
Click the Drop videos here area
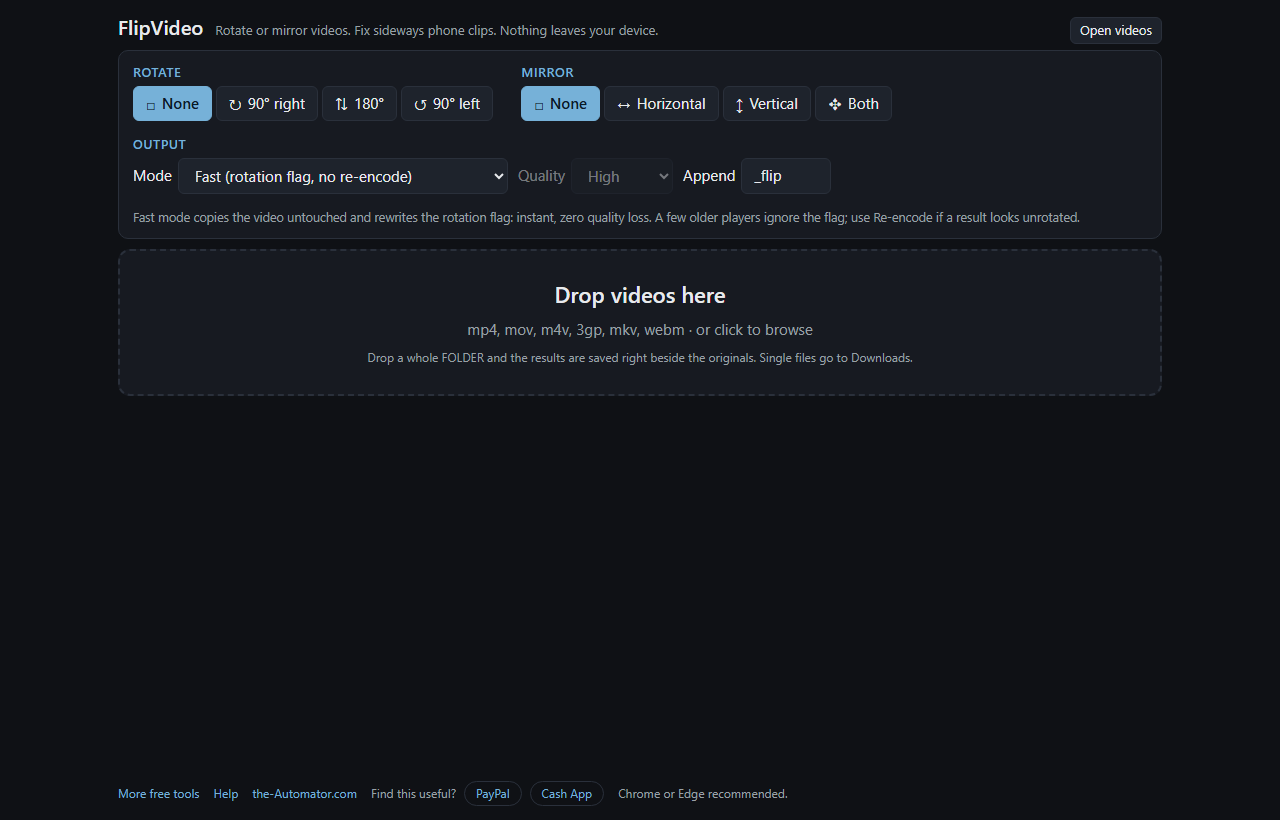coord(640,322)
